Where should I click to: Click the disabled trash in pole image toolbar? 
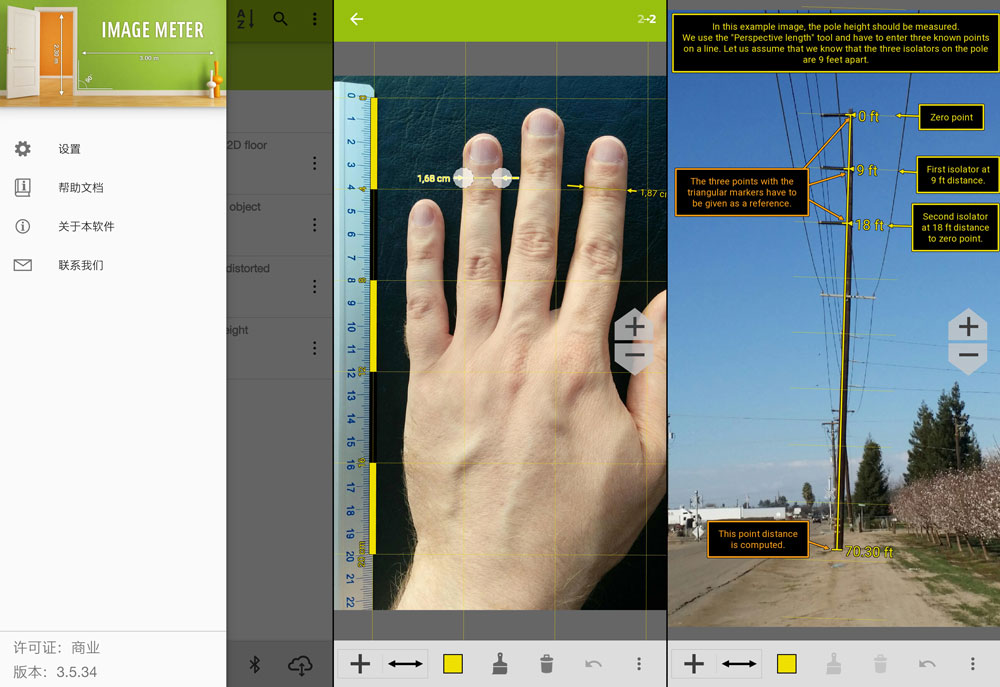click(x=880, y=664)
